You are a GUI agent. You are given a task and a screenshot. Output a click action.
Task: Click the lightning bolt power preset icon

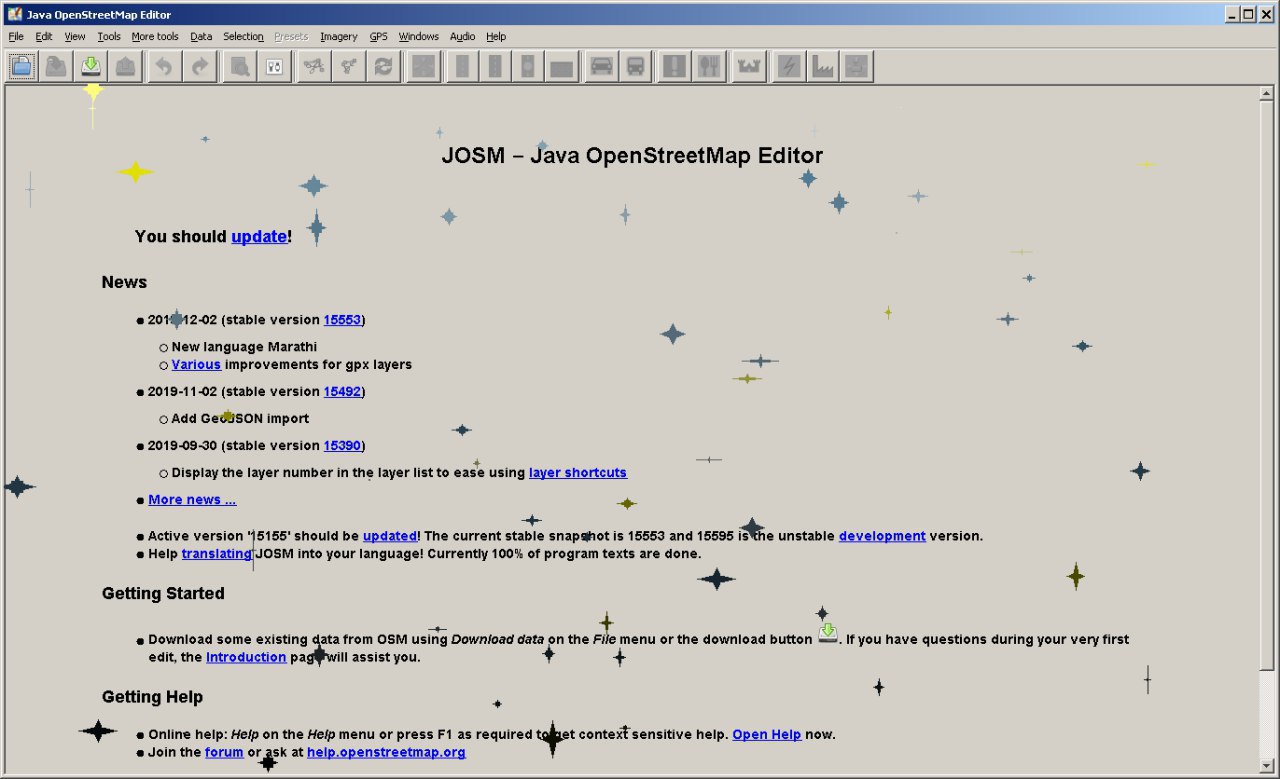789,67
